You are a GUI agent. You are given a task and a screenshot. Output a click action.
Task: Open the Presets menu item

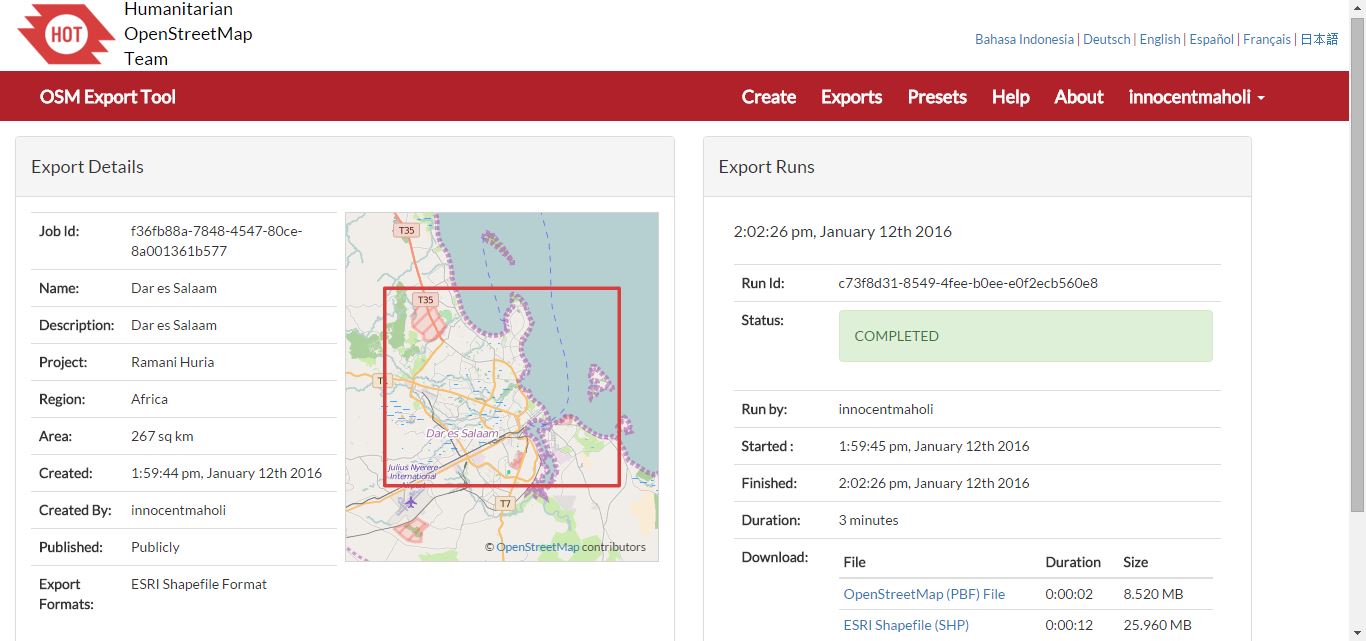[937, 97]
